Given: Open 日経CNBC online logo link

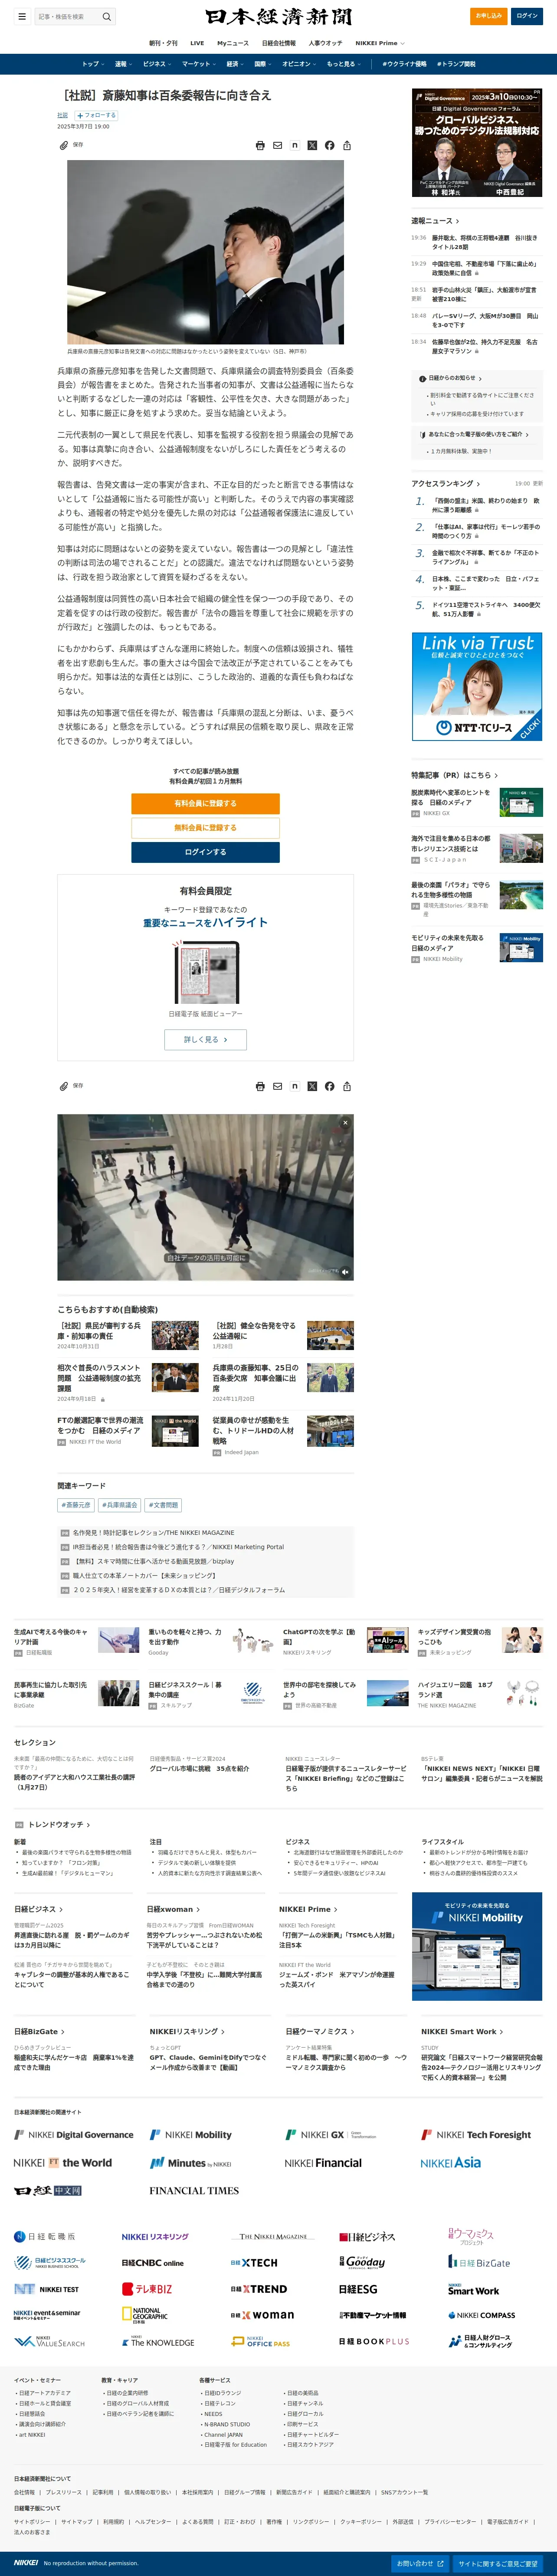Looking at the screenshot, I should [x=153, y=2262].
